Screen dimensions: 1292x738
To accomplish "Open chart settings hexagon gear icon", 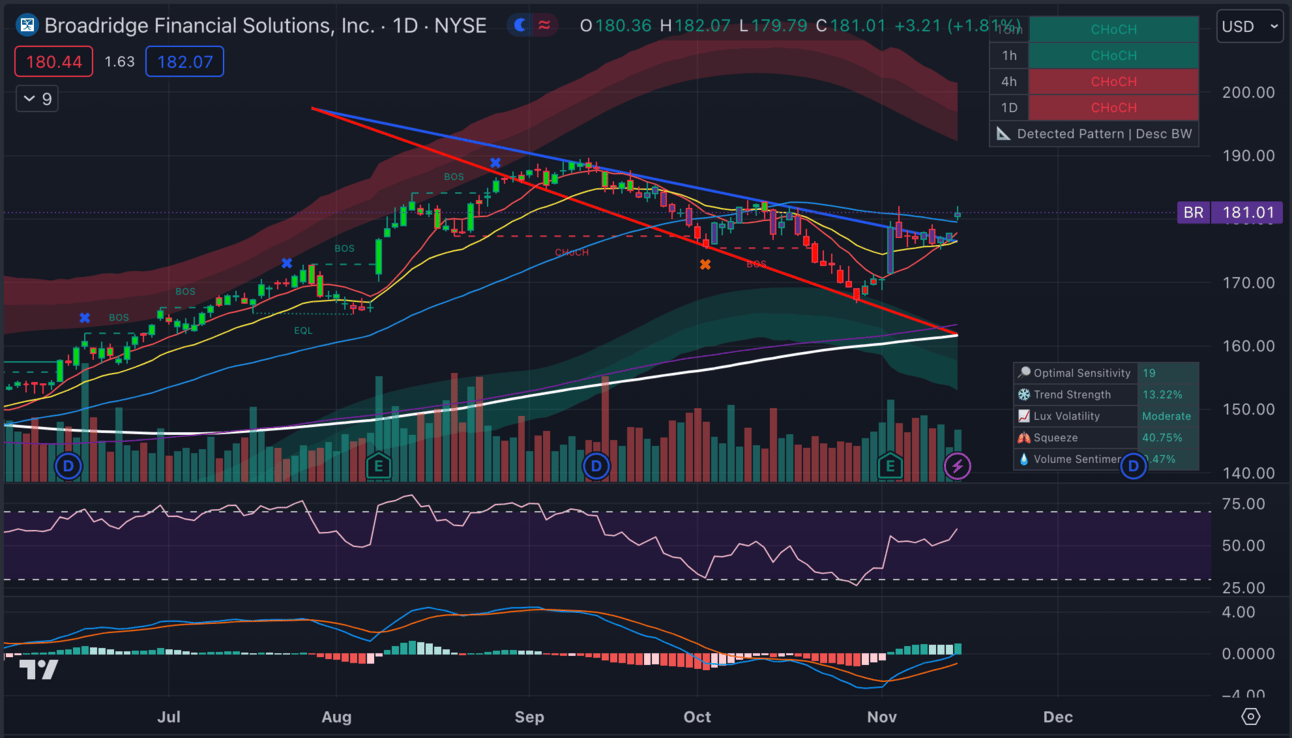I will click(1250, 717).
